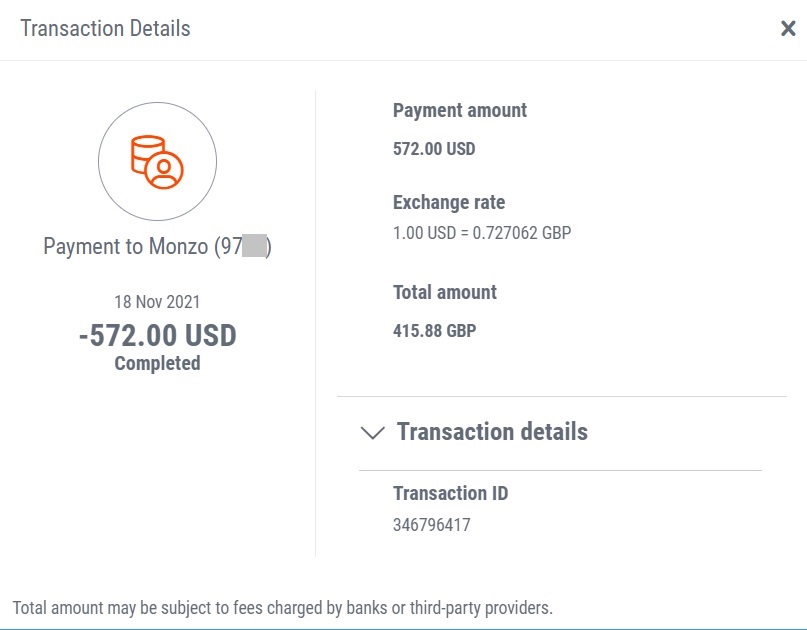
Task: Click the 572.00 USD payment amount value
Action: 434,149
